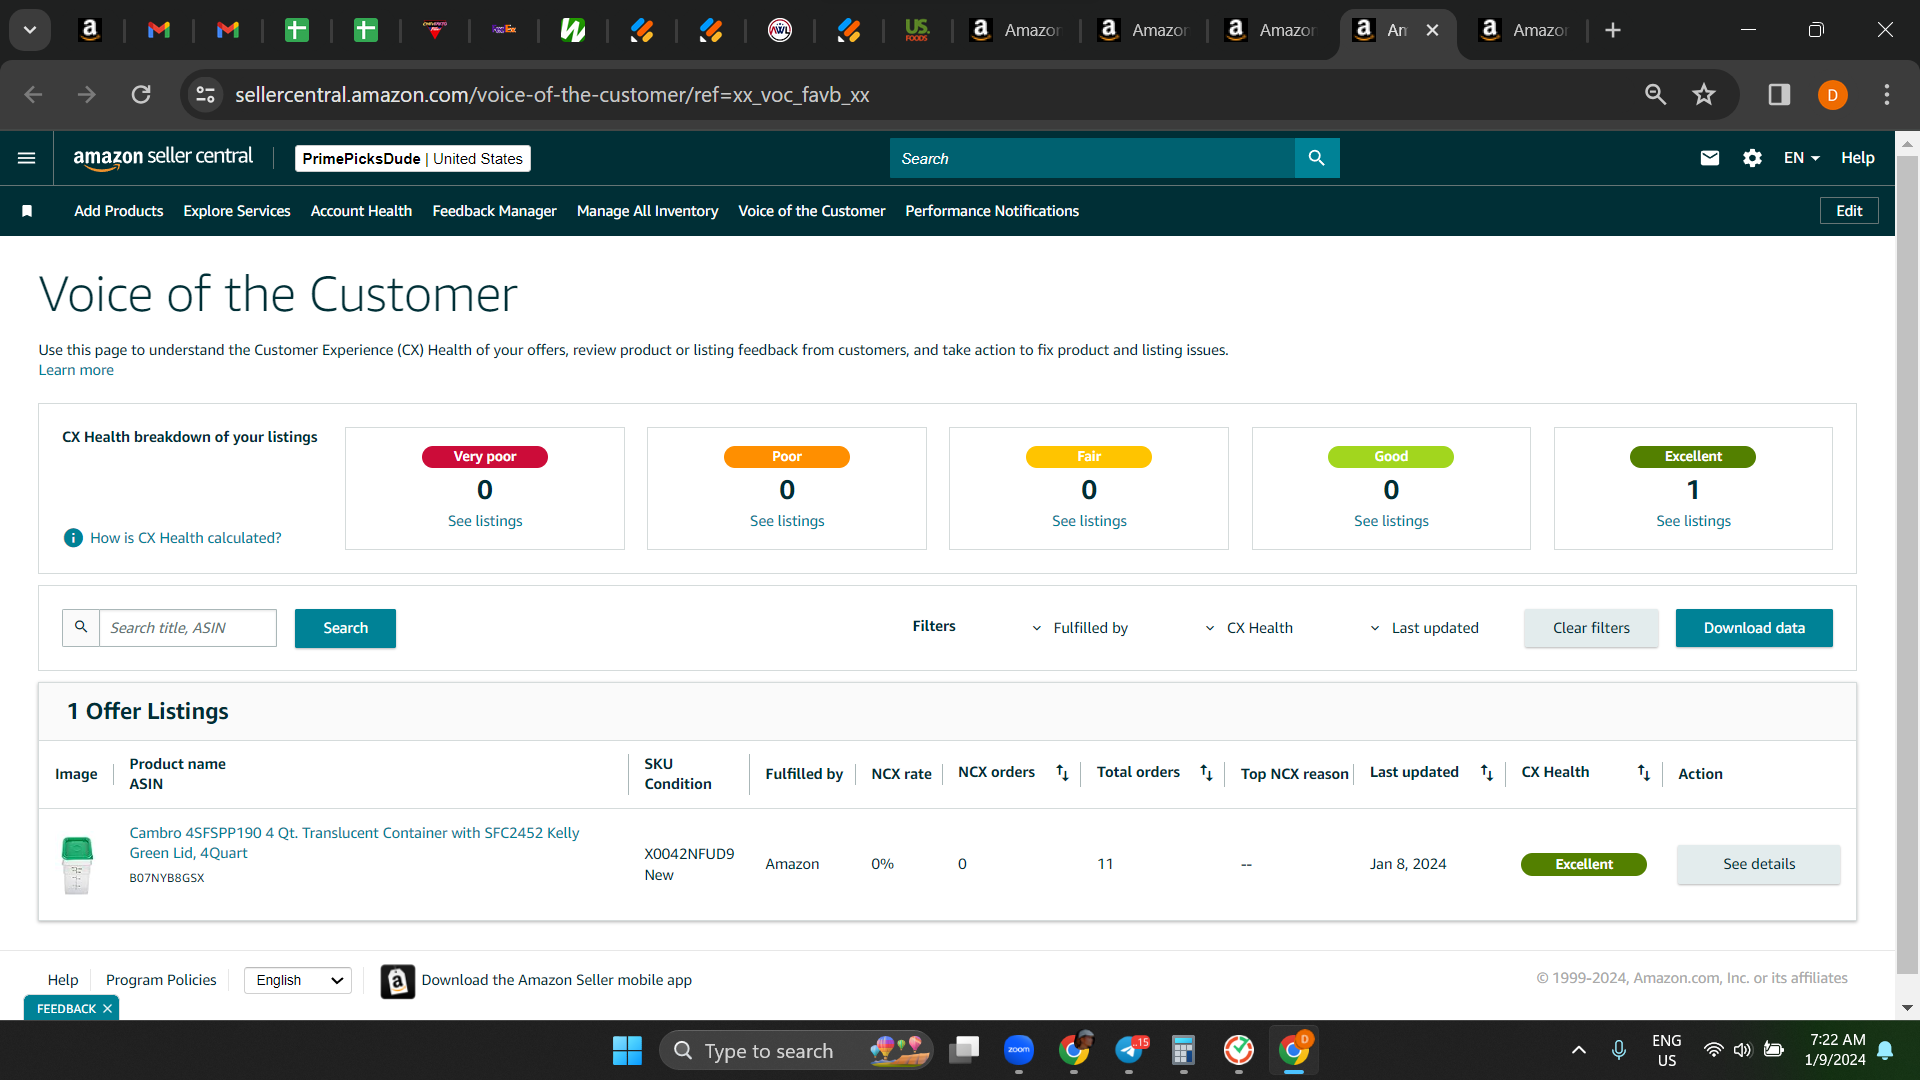Open Chrome three-dot menu

(x=1887, y=95)
